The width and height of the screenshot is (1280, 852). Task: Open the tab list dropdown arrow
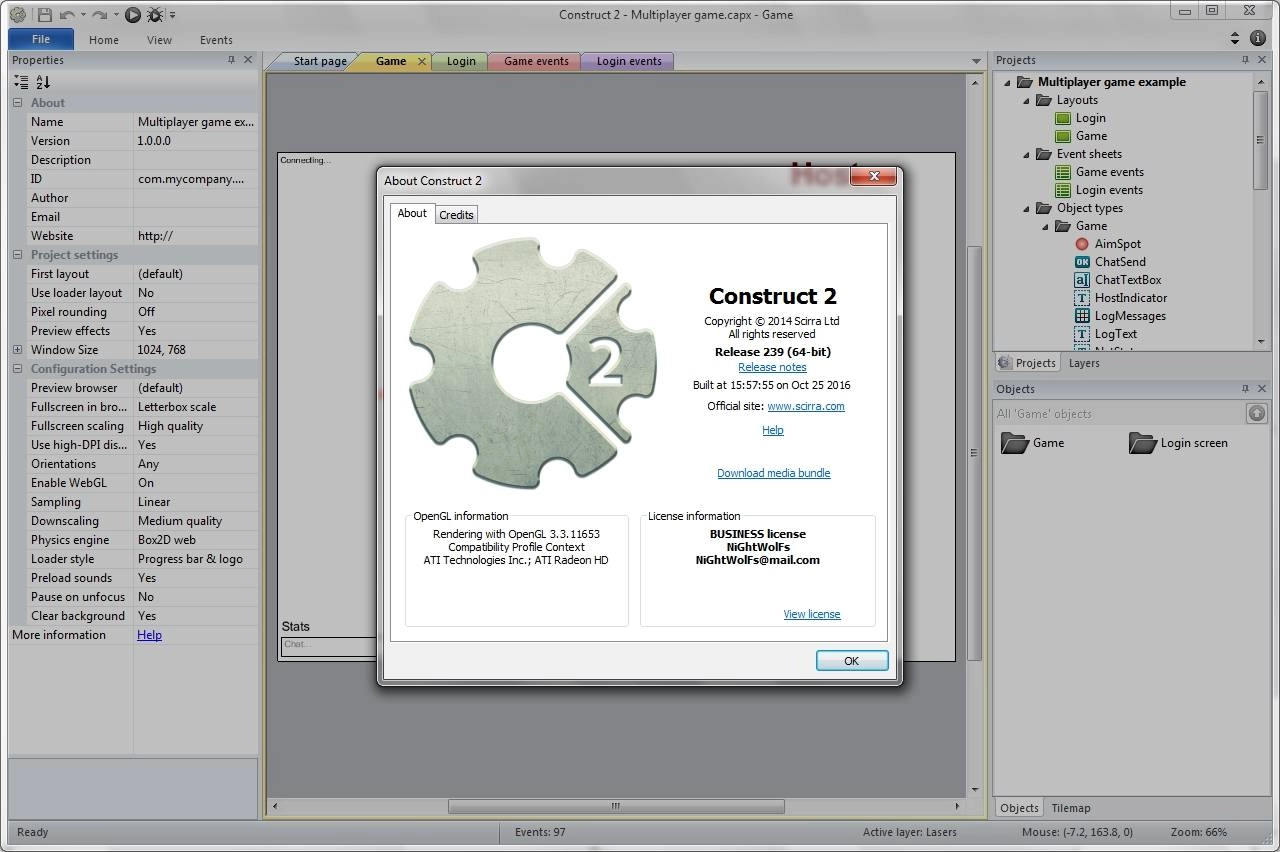tap(976, 61)
